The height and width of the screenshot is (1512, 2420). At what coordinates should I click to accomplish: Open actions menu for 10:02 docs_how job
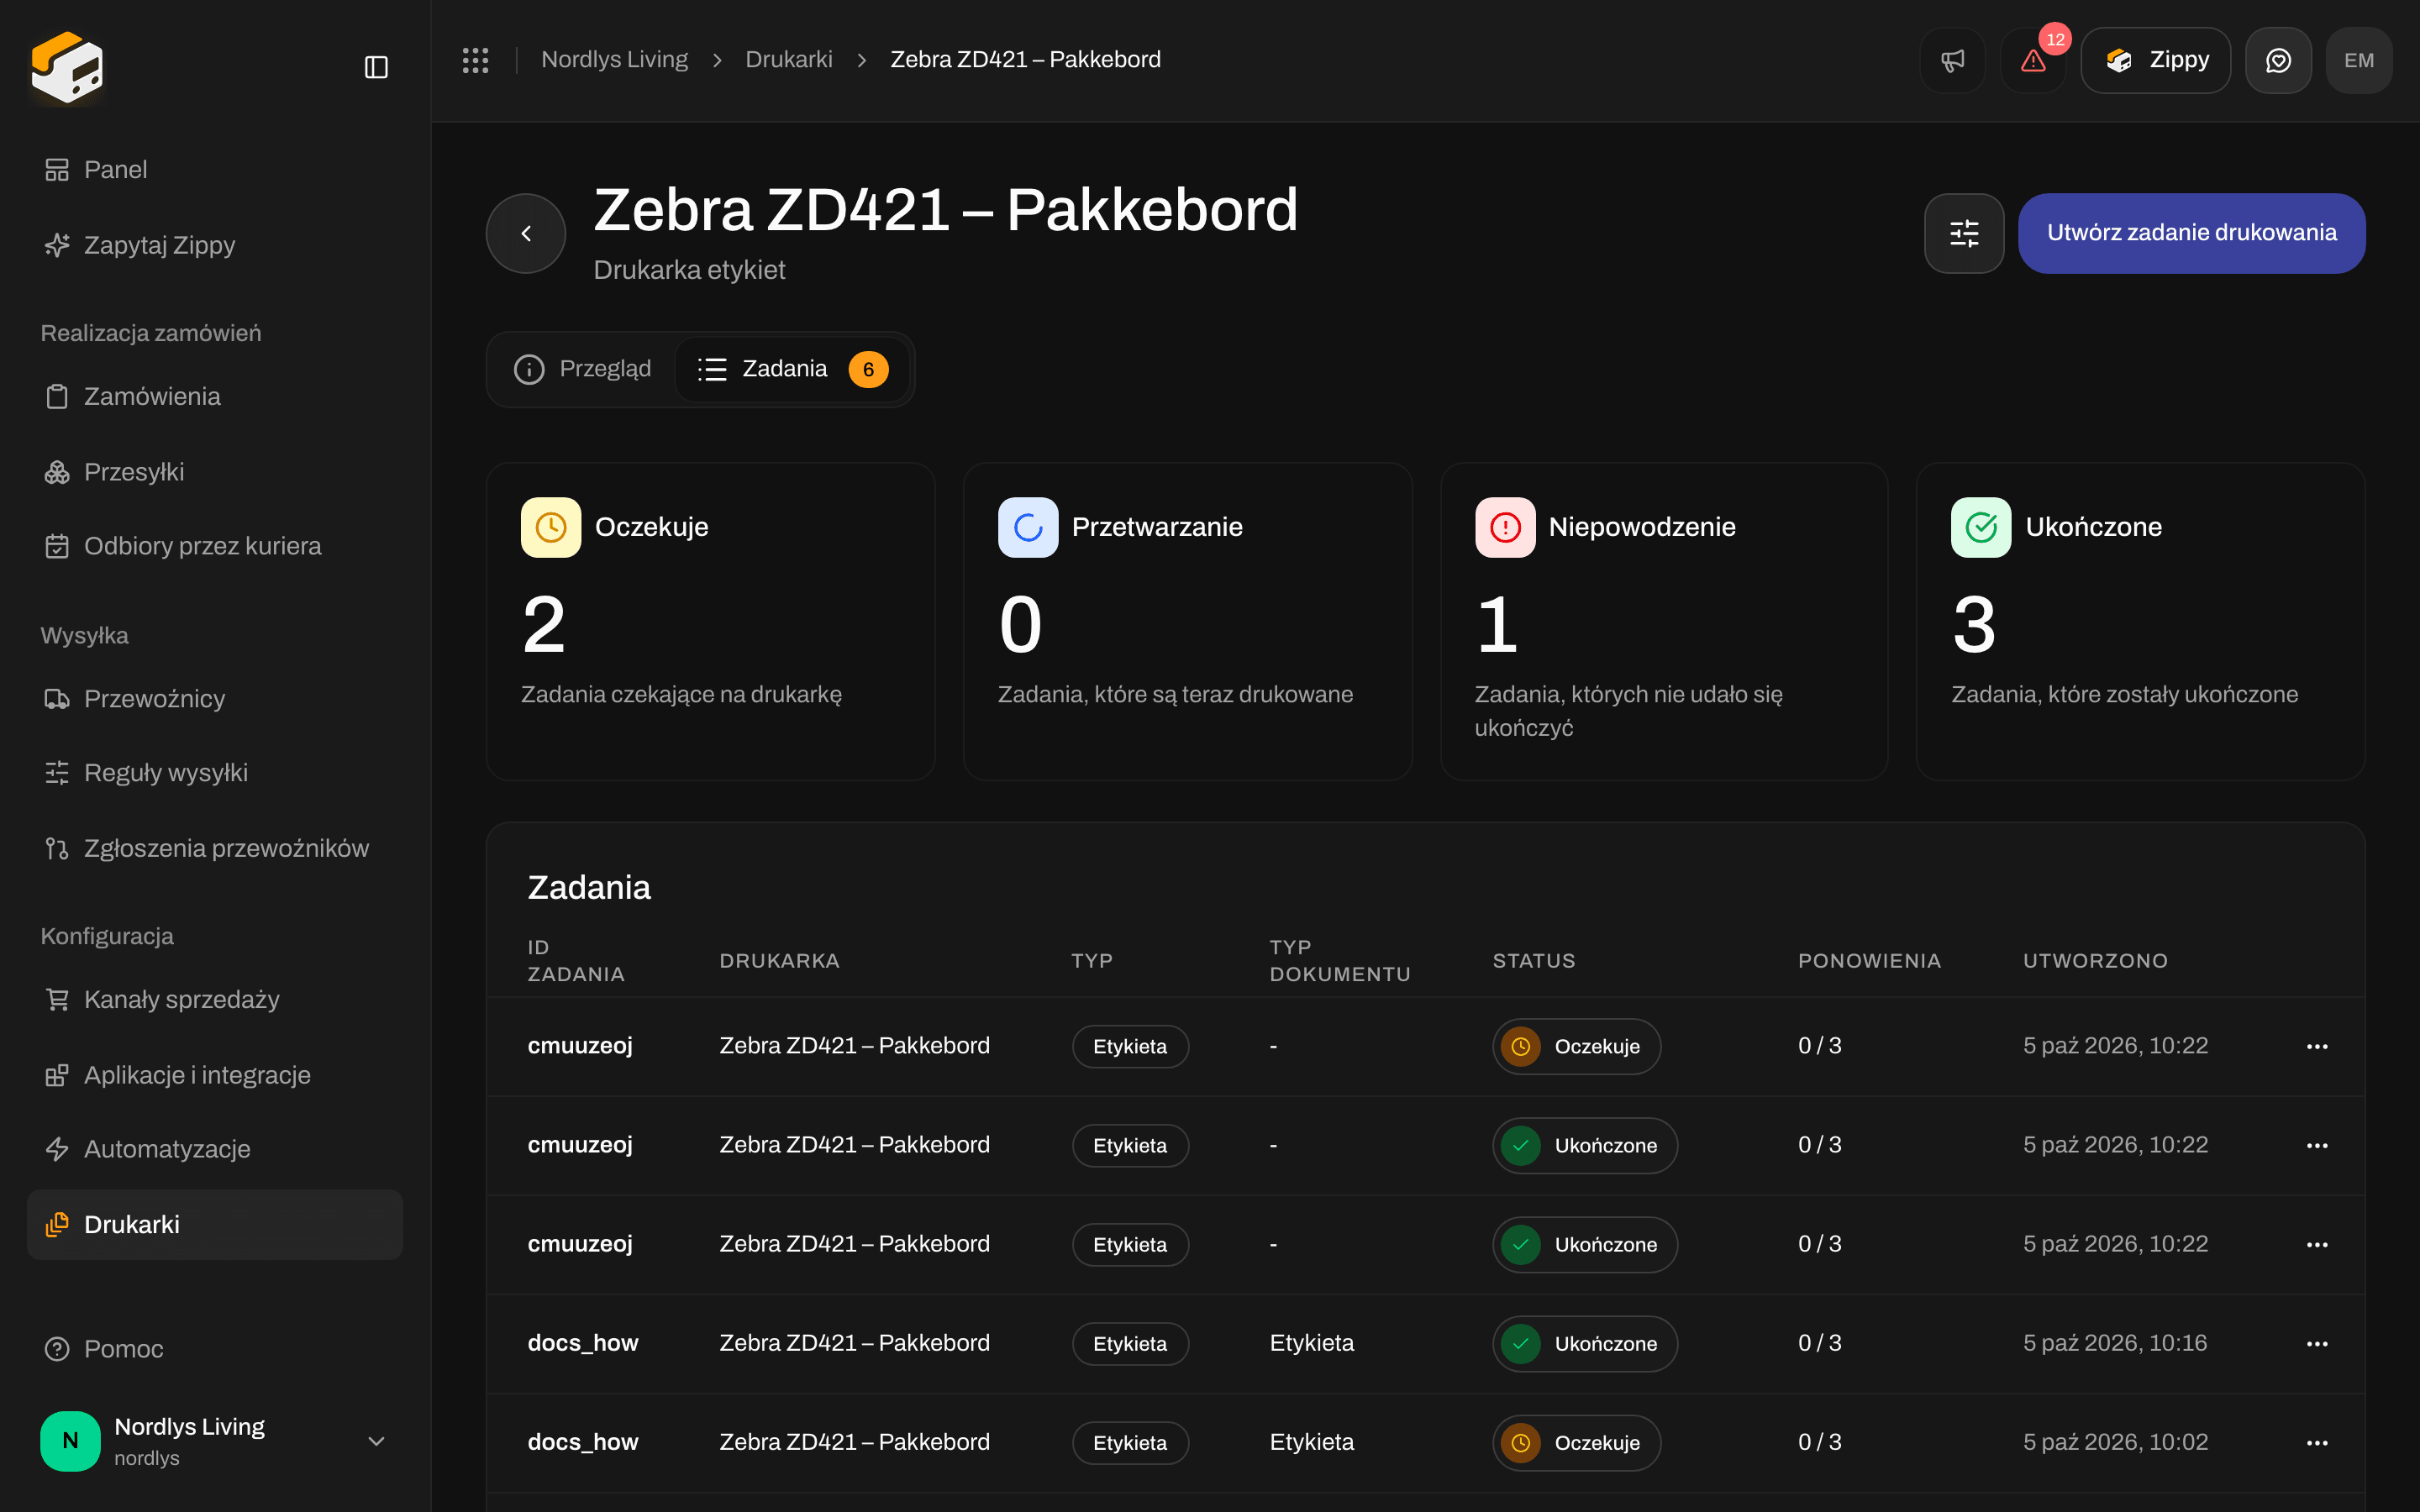2317,1442
